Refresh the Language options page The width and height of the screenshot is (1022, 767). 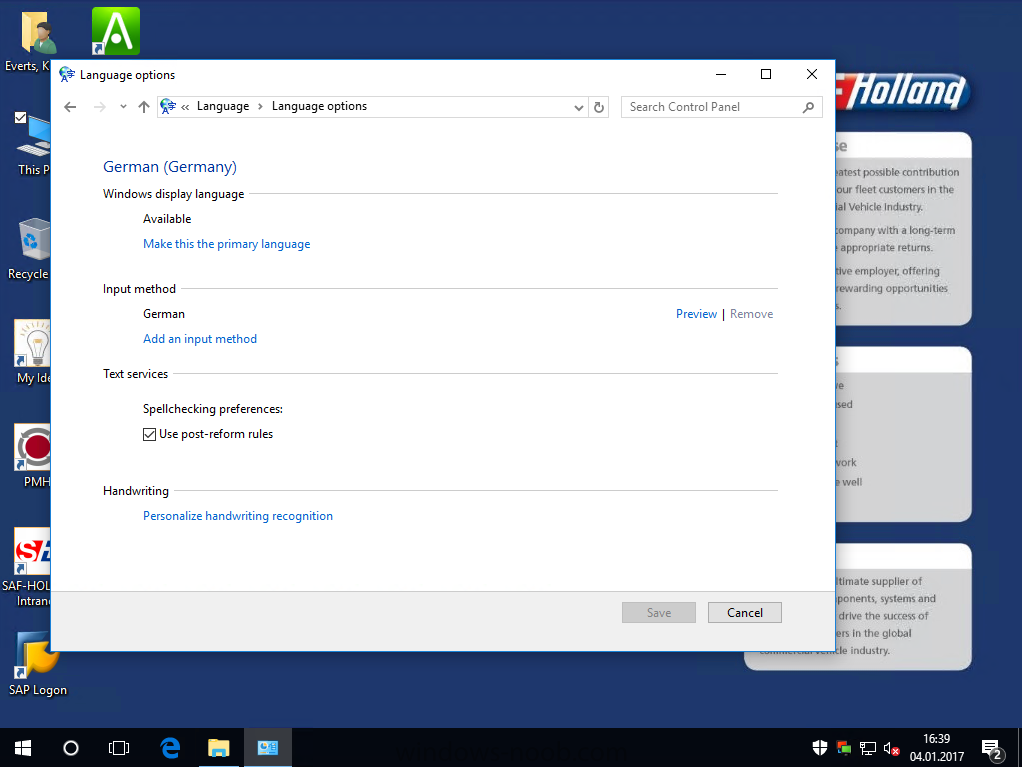click(x=599, y=108)
